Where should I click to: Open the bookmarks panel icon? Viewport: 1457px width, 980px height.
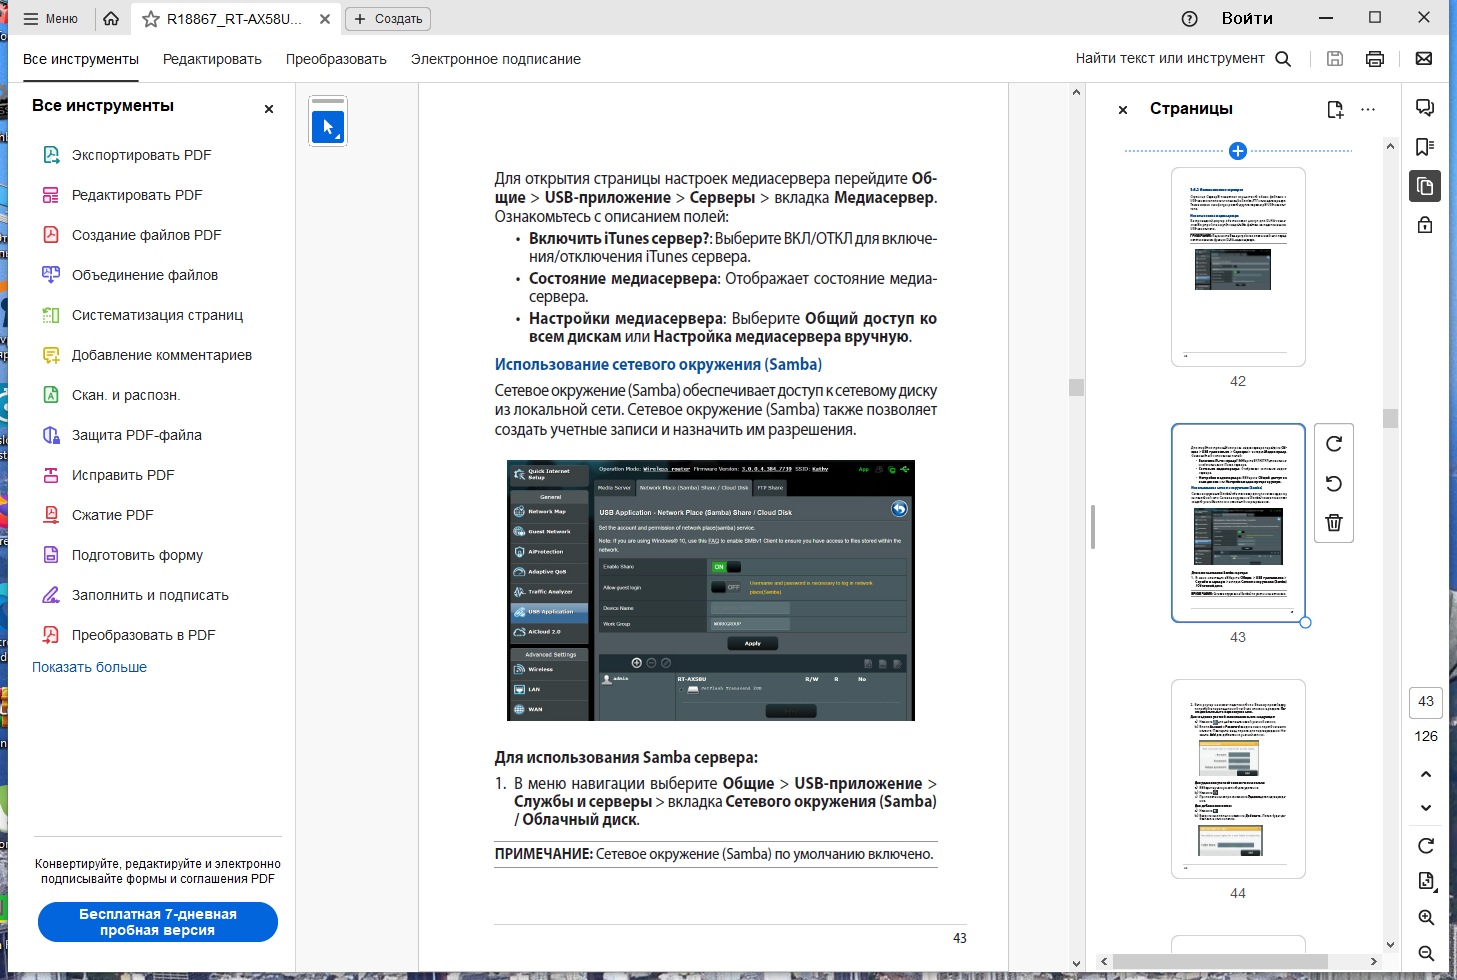pos(1425,147)
